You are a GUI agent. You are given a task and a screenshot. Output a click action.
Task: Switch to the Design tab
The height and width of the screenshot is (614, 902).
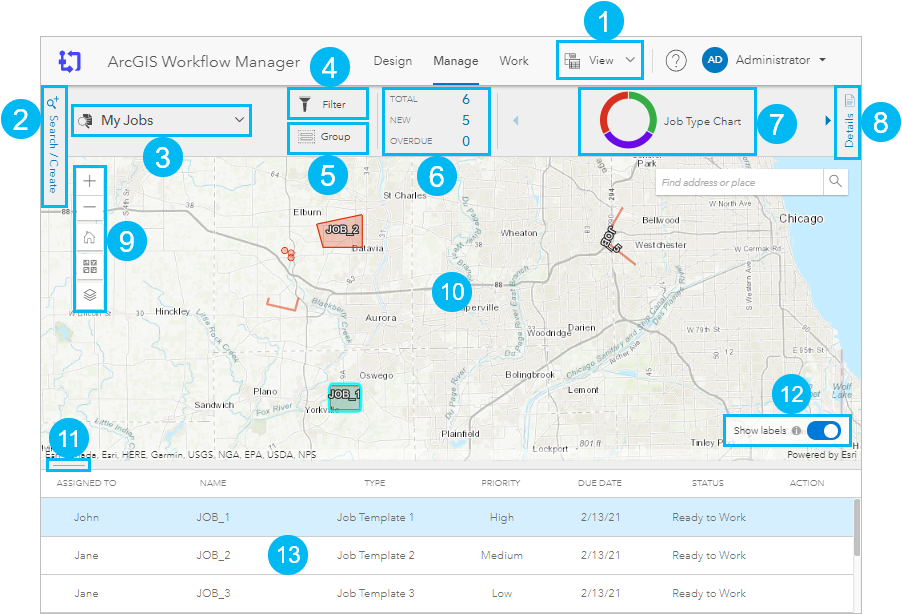click(x=393, y=60)
